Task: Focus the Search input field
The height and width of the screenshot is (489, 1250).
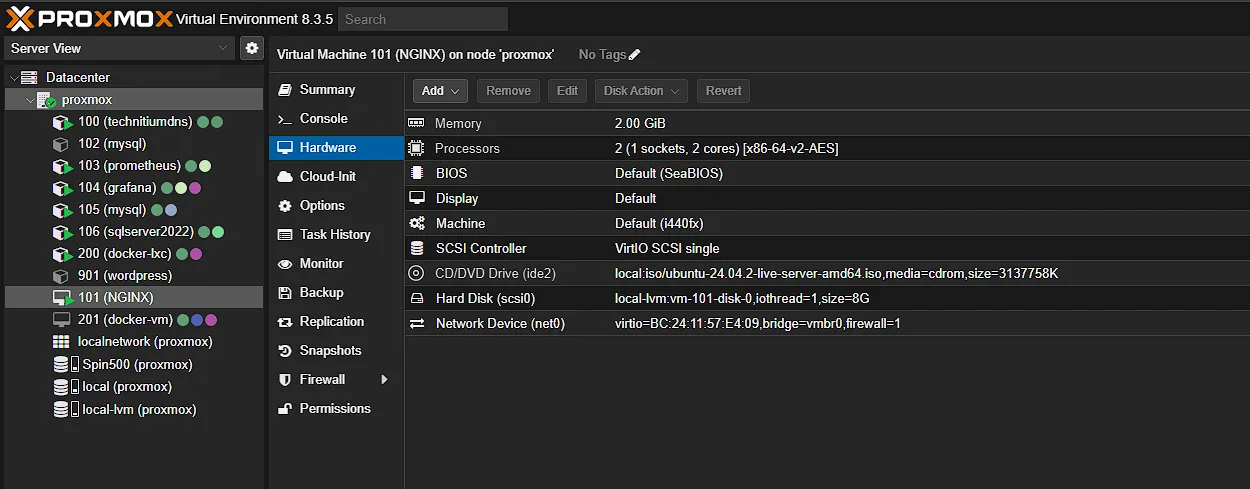Action: pos(423,19)
